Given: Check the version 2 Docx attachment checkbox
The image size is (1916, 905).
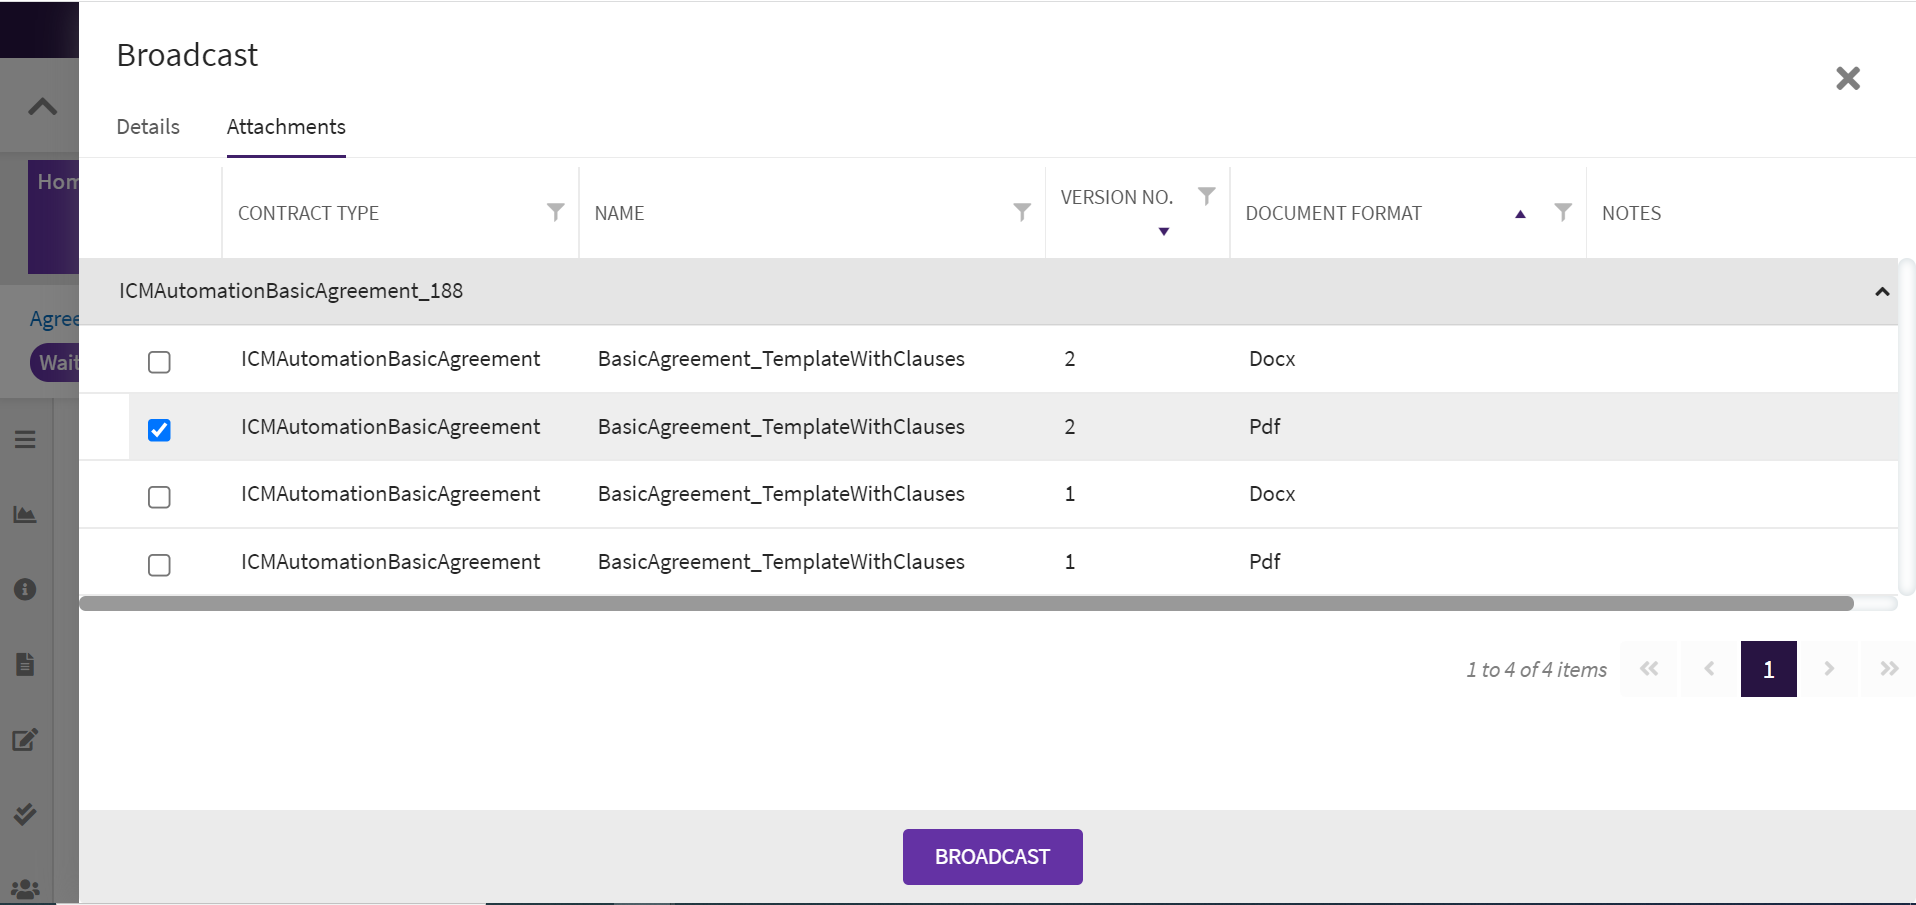Looking at the screenshot, I should 159,362.
